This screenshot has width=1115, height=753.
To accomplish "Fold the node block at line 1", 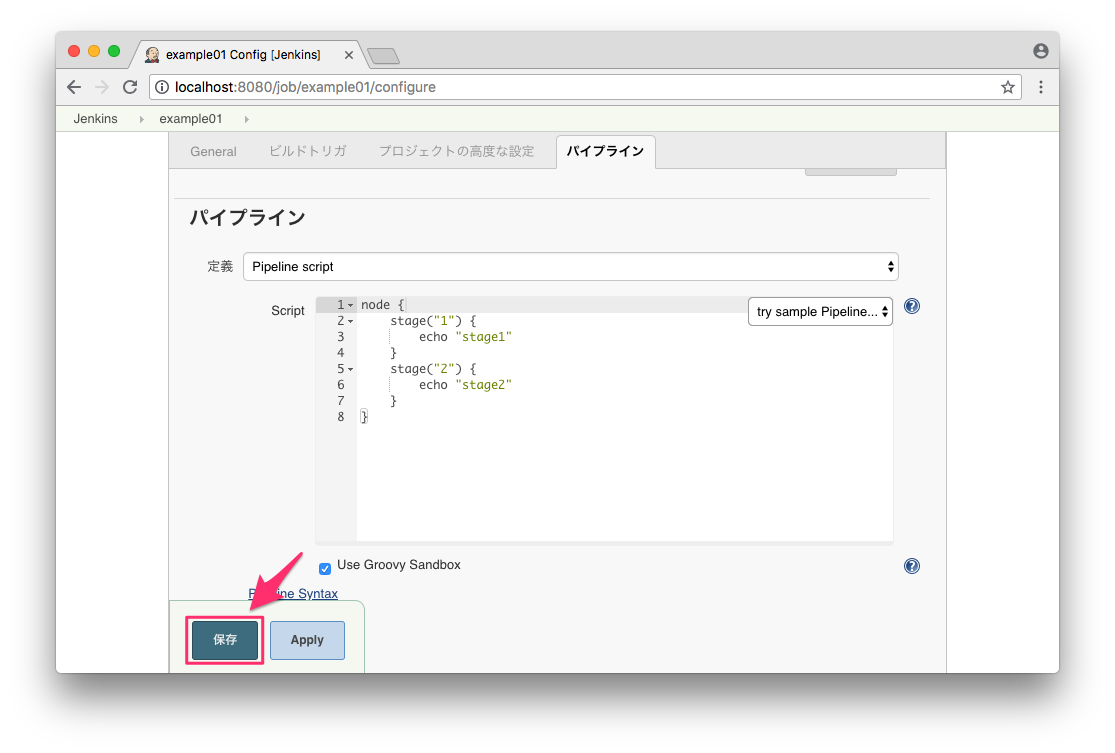I will point(351,305).
